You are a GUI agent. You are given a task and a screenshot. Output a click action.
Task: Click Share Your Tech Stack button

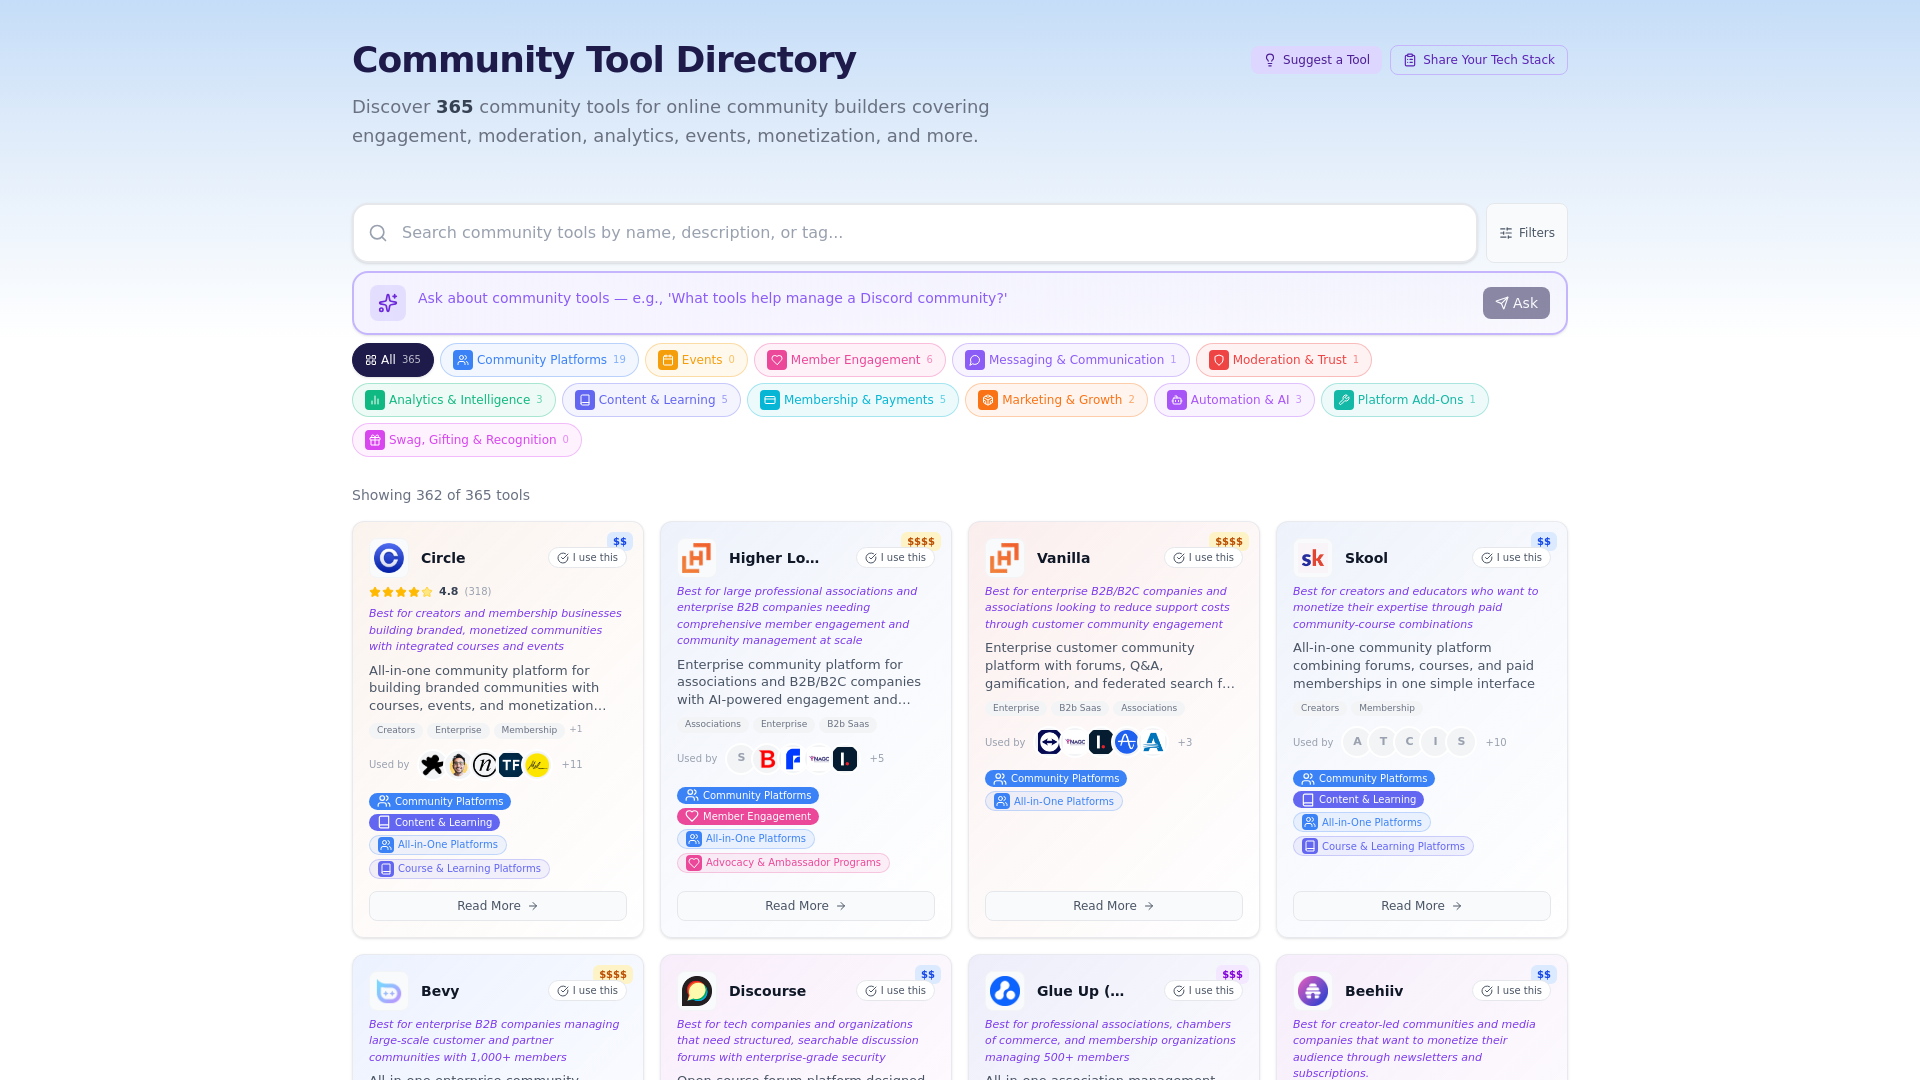tap(1479, 60)
